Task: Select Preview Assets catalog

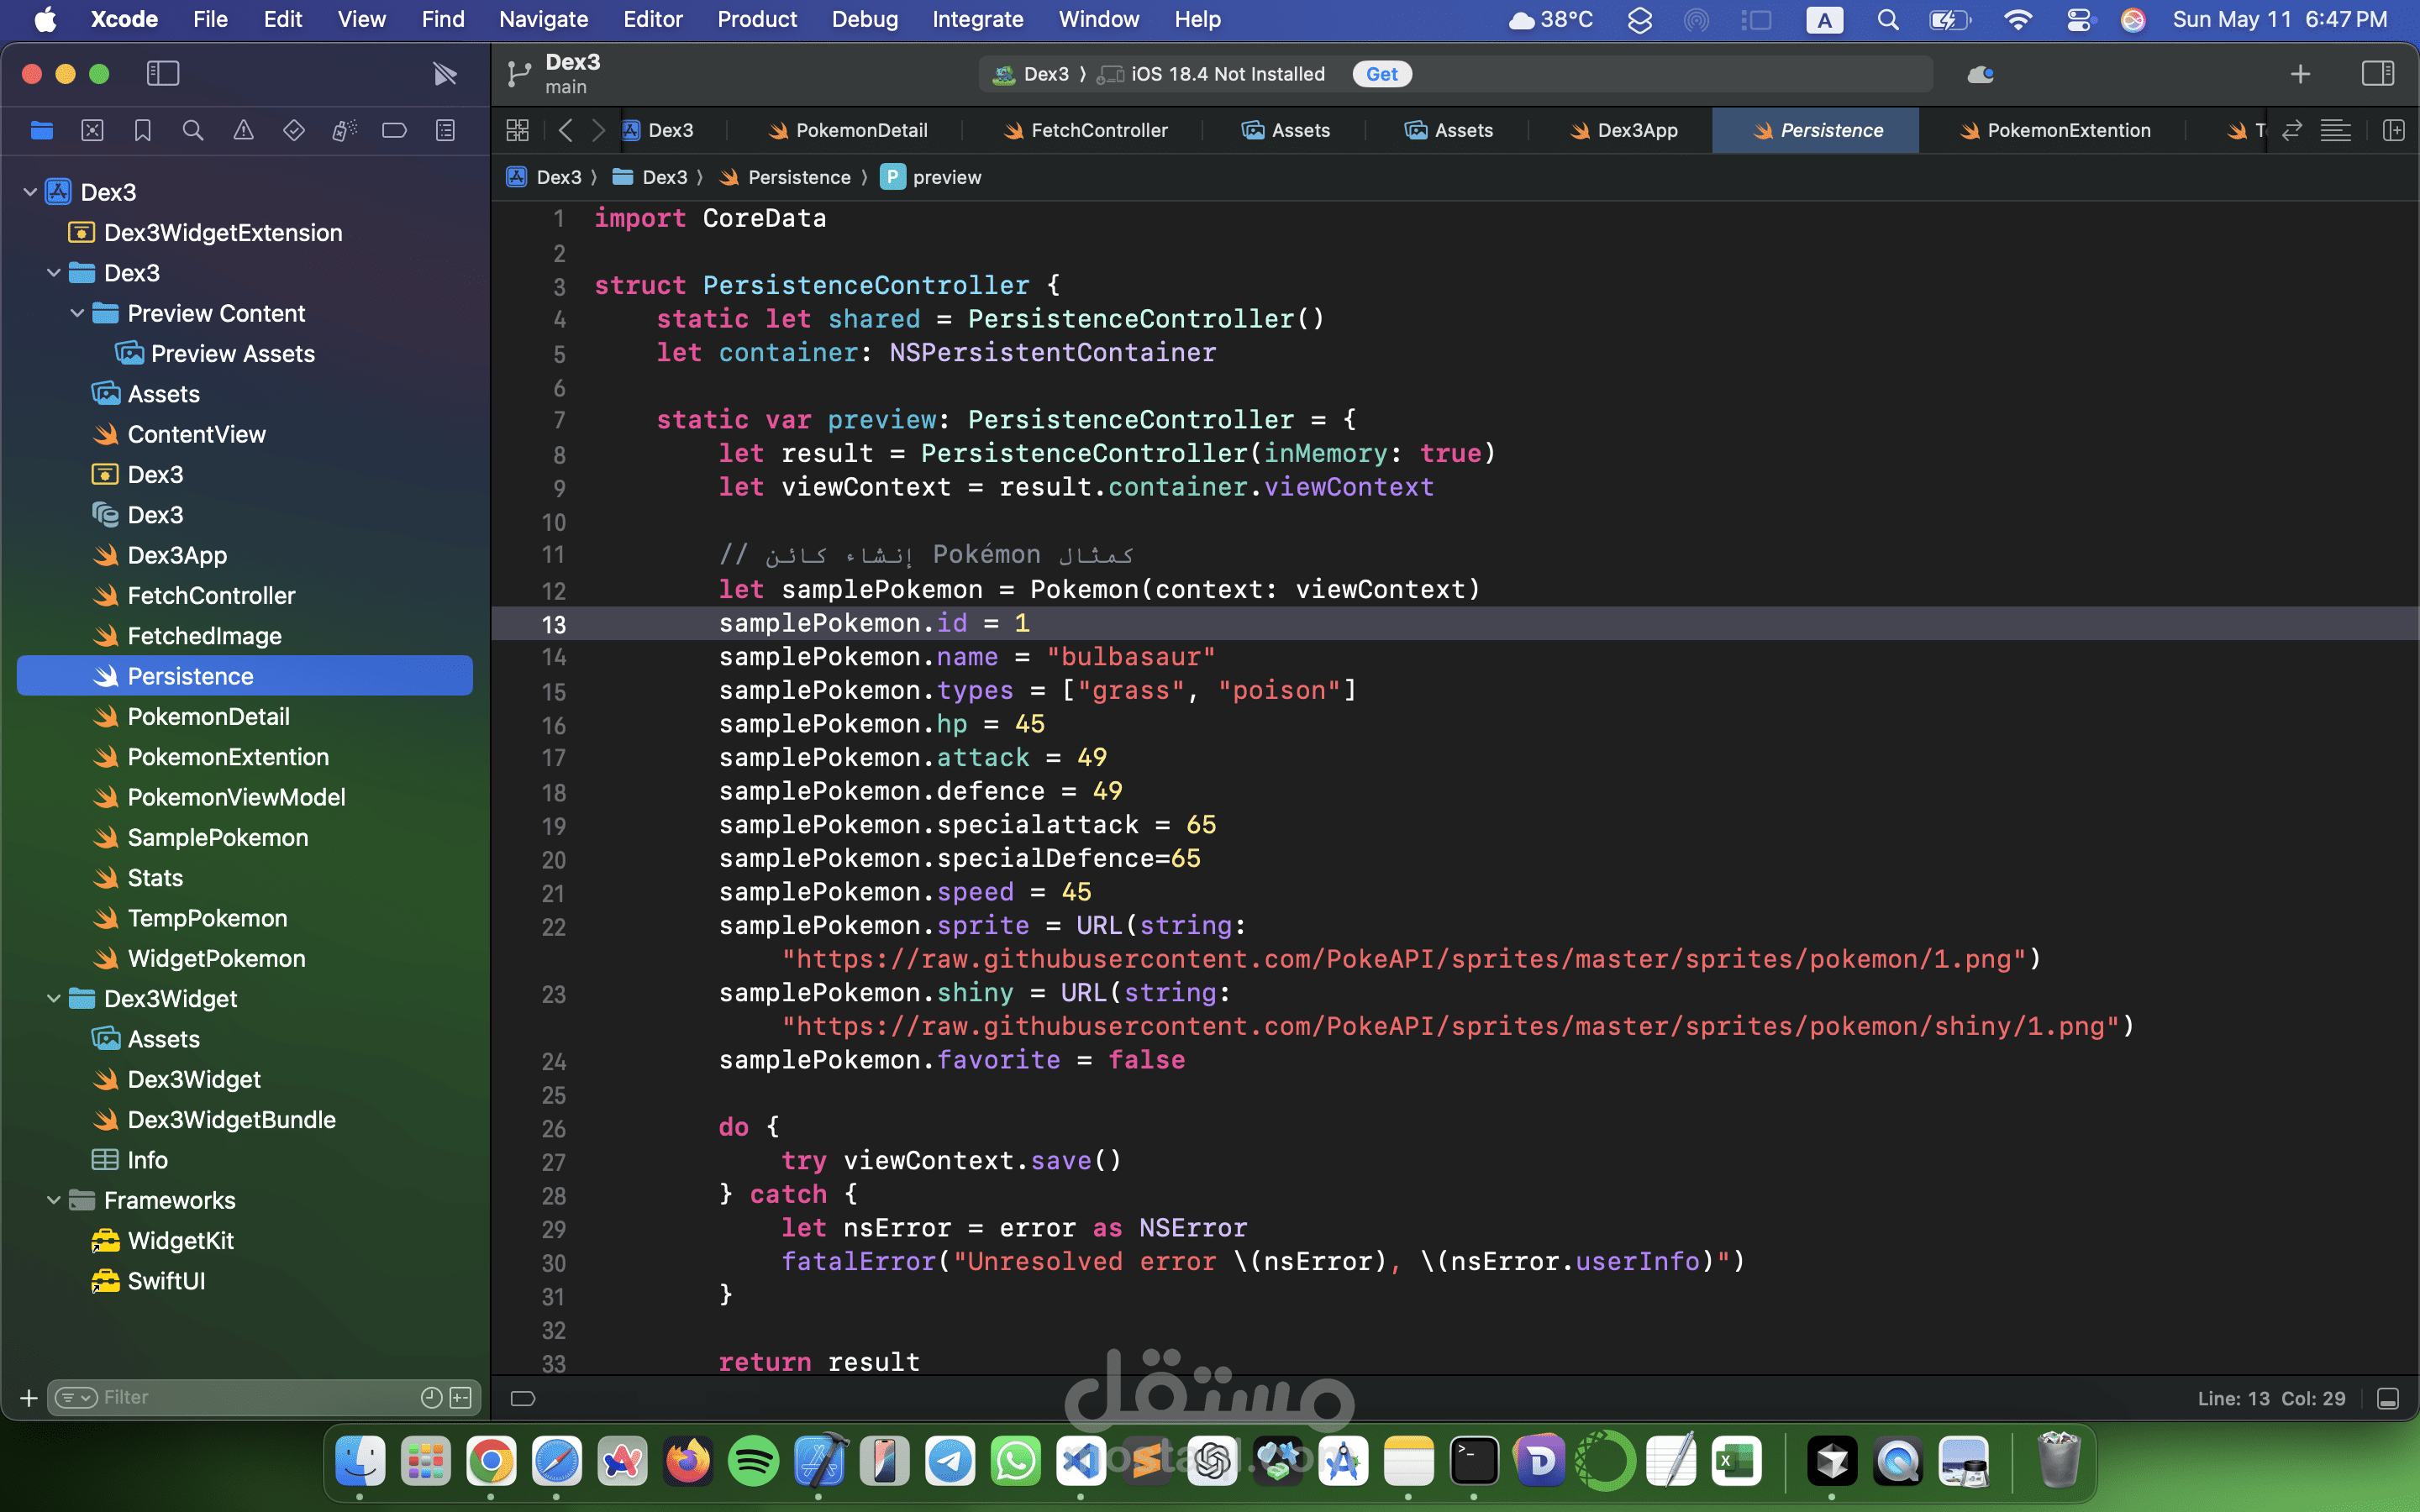Action: (x=215, y=354)
